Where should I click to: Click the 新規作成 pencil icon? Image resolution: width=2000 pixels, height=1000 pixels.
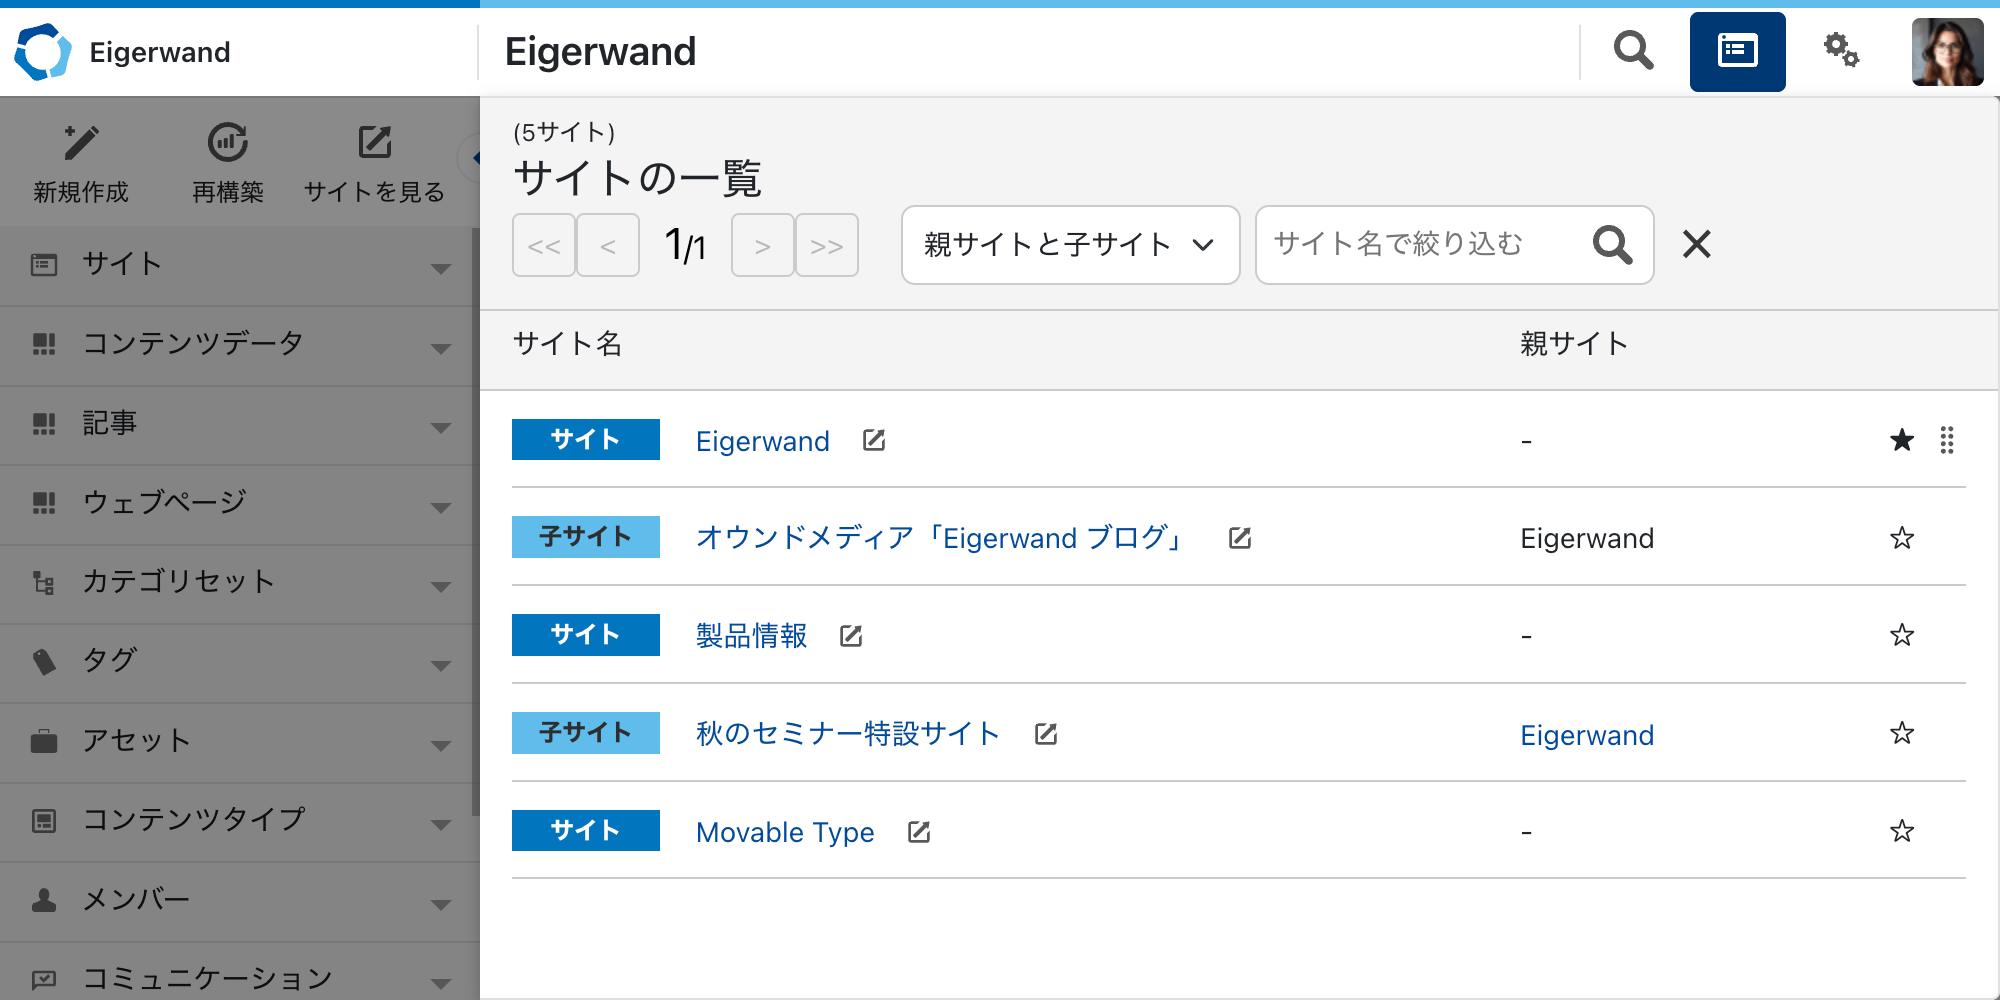click(81, 143)
